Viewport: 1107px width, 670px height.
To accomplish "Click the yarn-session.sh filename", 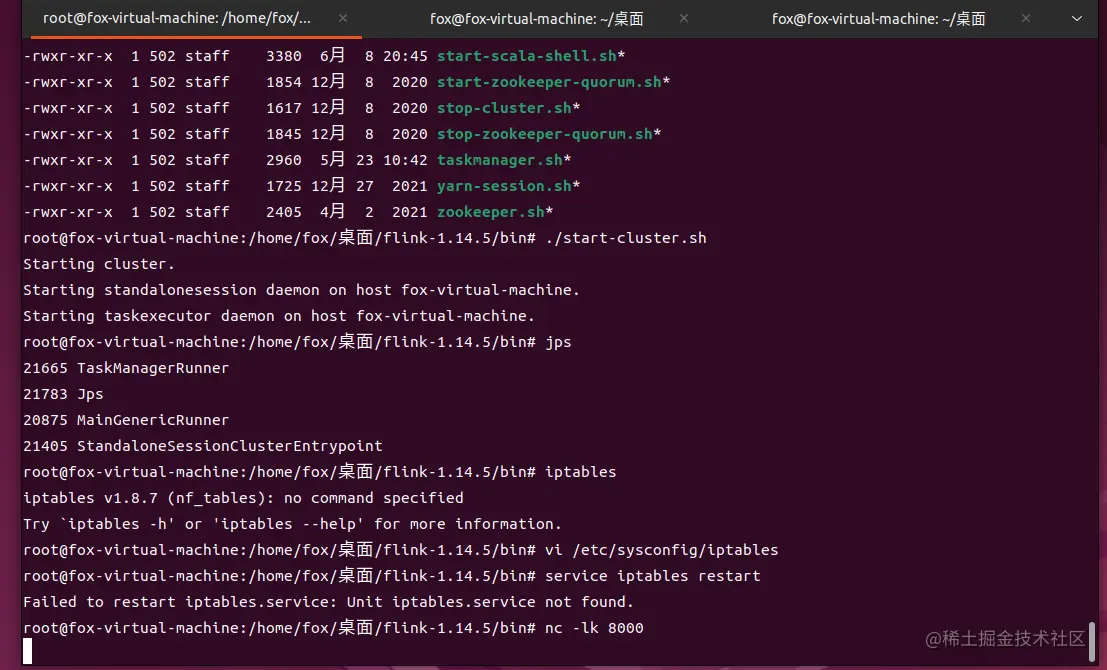I will (x=504, y=186).
